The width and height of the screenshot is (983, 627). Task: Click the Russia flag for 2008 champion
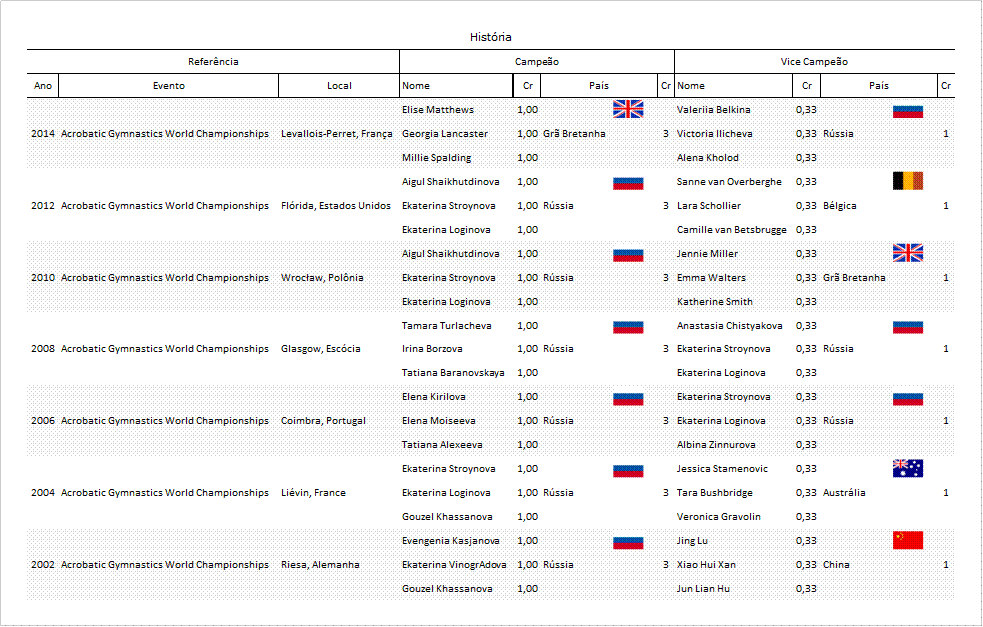(x=628, y=327)
